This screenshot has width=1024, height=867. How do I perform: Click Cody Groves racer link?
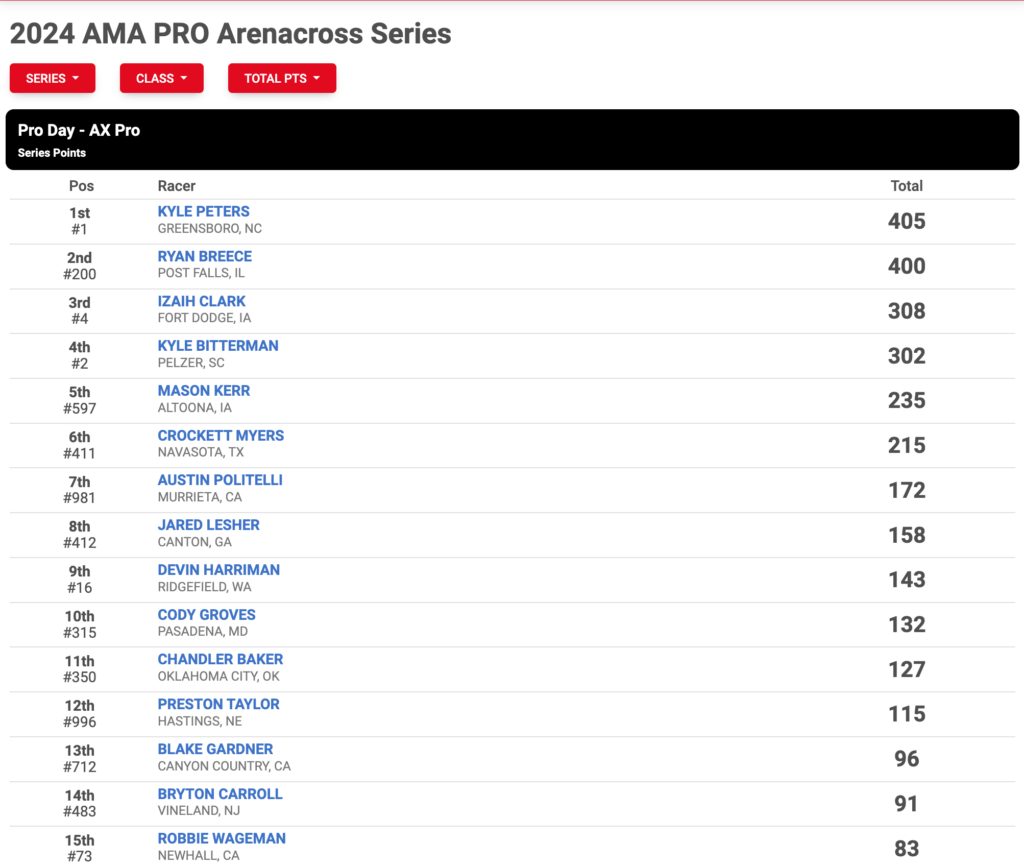pos(206,615)
